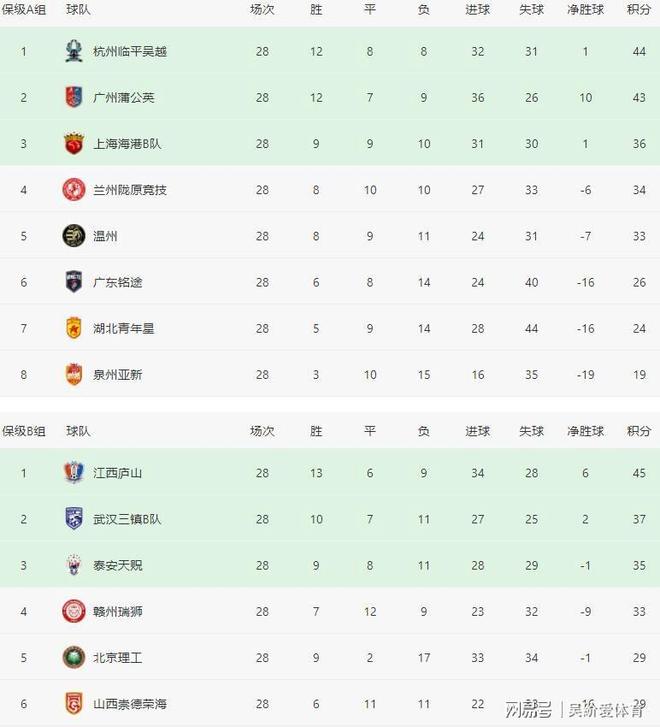This screenshot has width=660, height=727.
Task: Click the 广东铭途 team shield icon
Action: 74,282
